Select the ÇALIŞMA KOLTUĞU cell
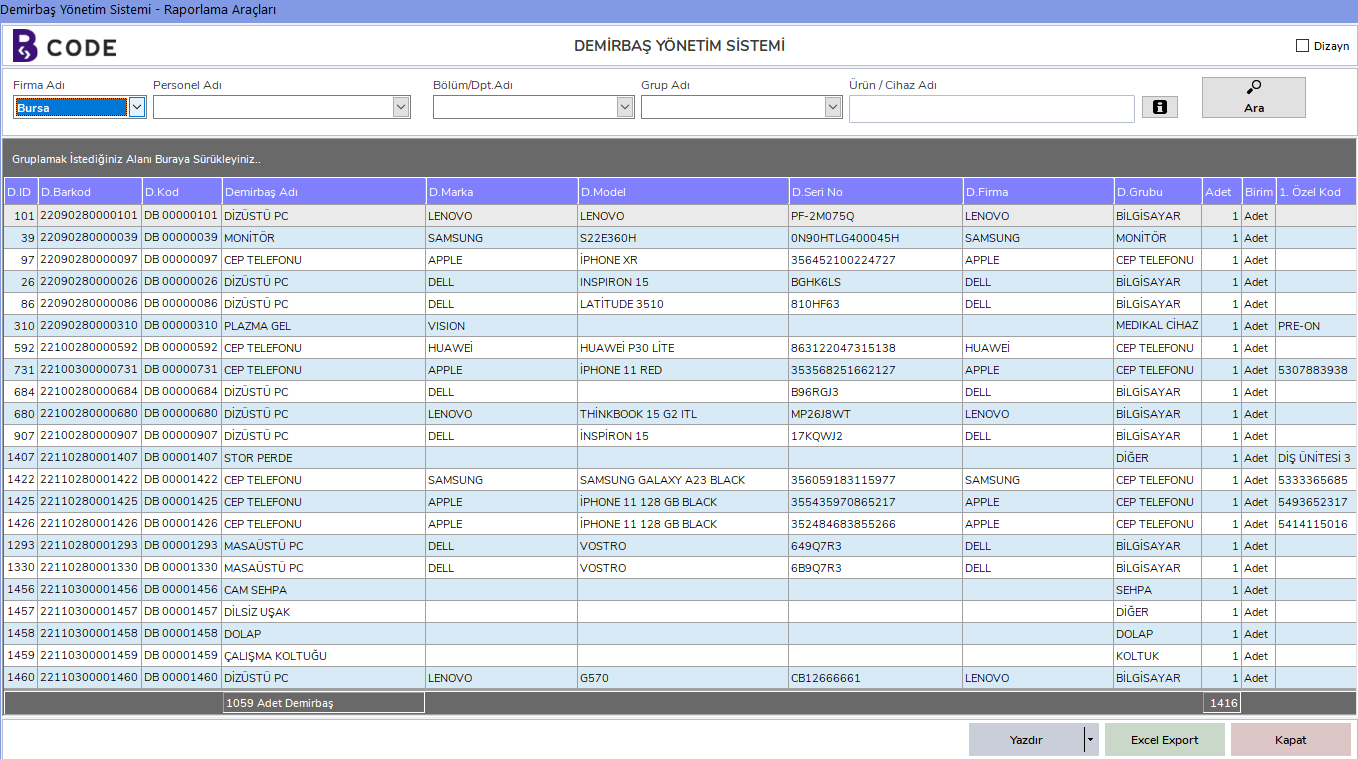Image resolution: width=1358 pixels, height=759 pixels. click(324, 656)
